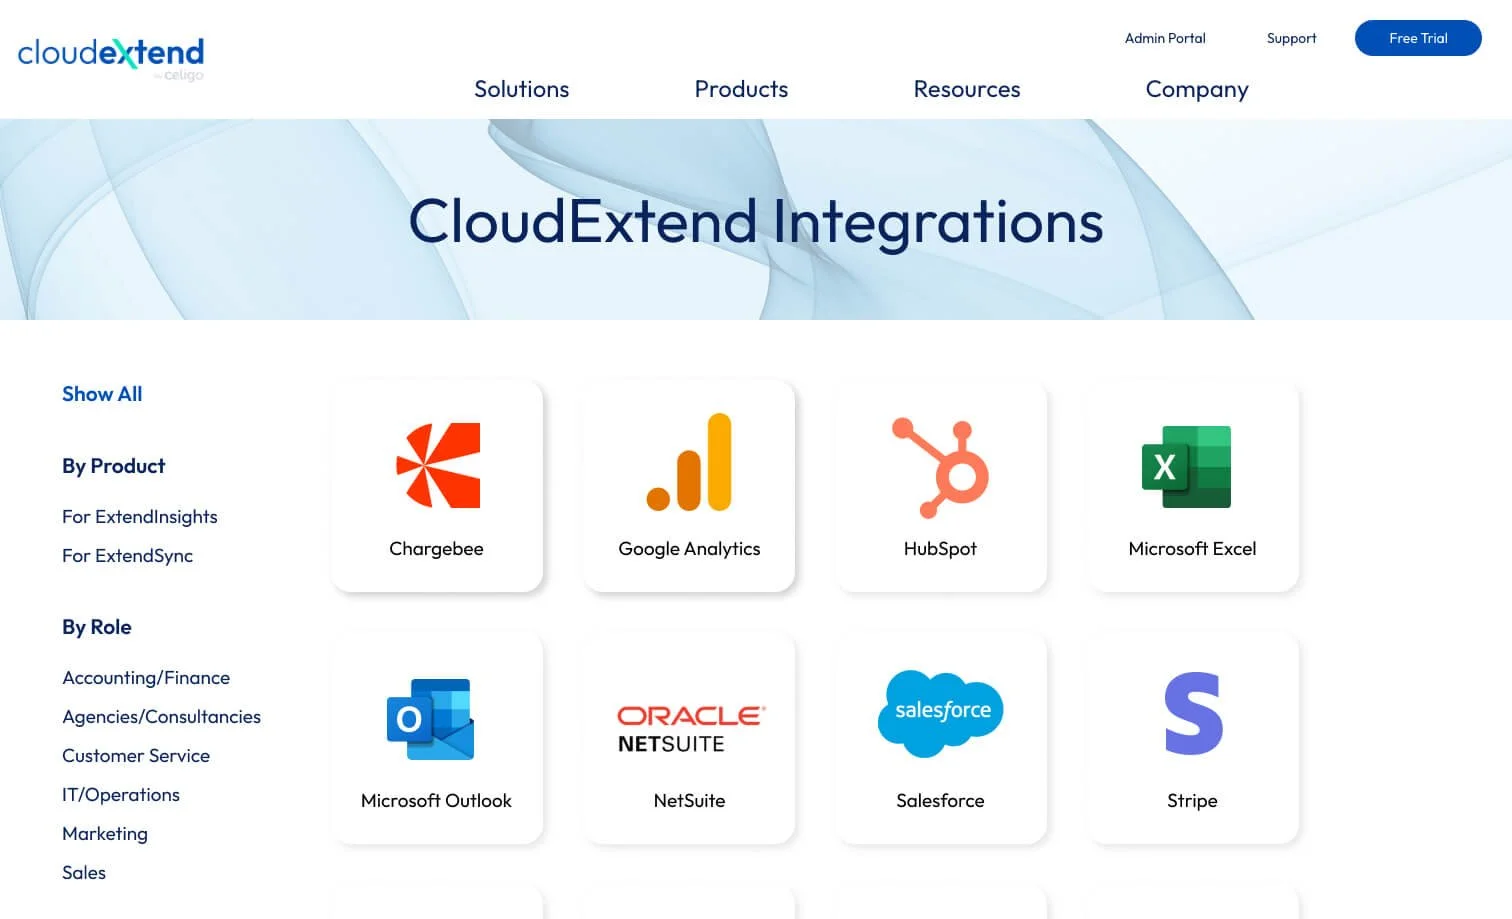Click the Oracle NetSuite logo

[x=691, y=729]
